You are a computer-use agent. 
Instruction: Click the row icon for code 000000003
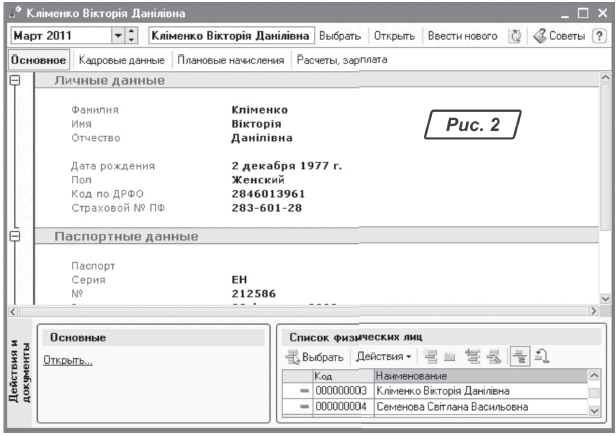[301, 391]
